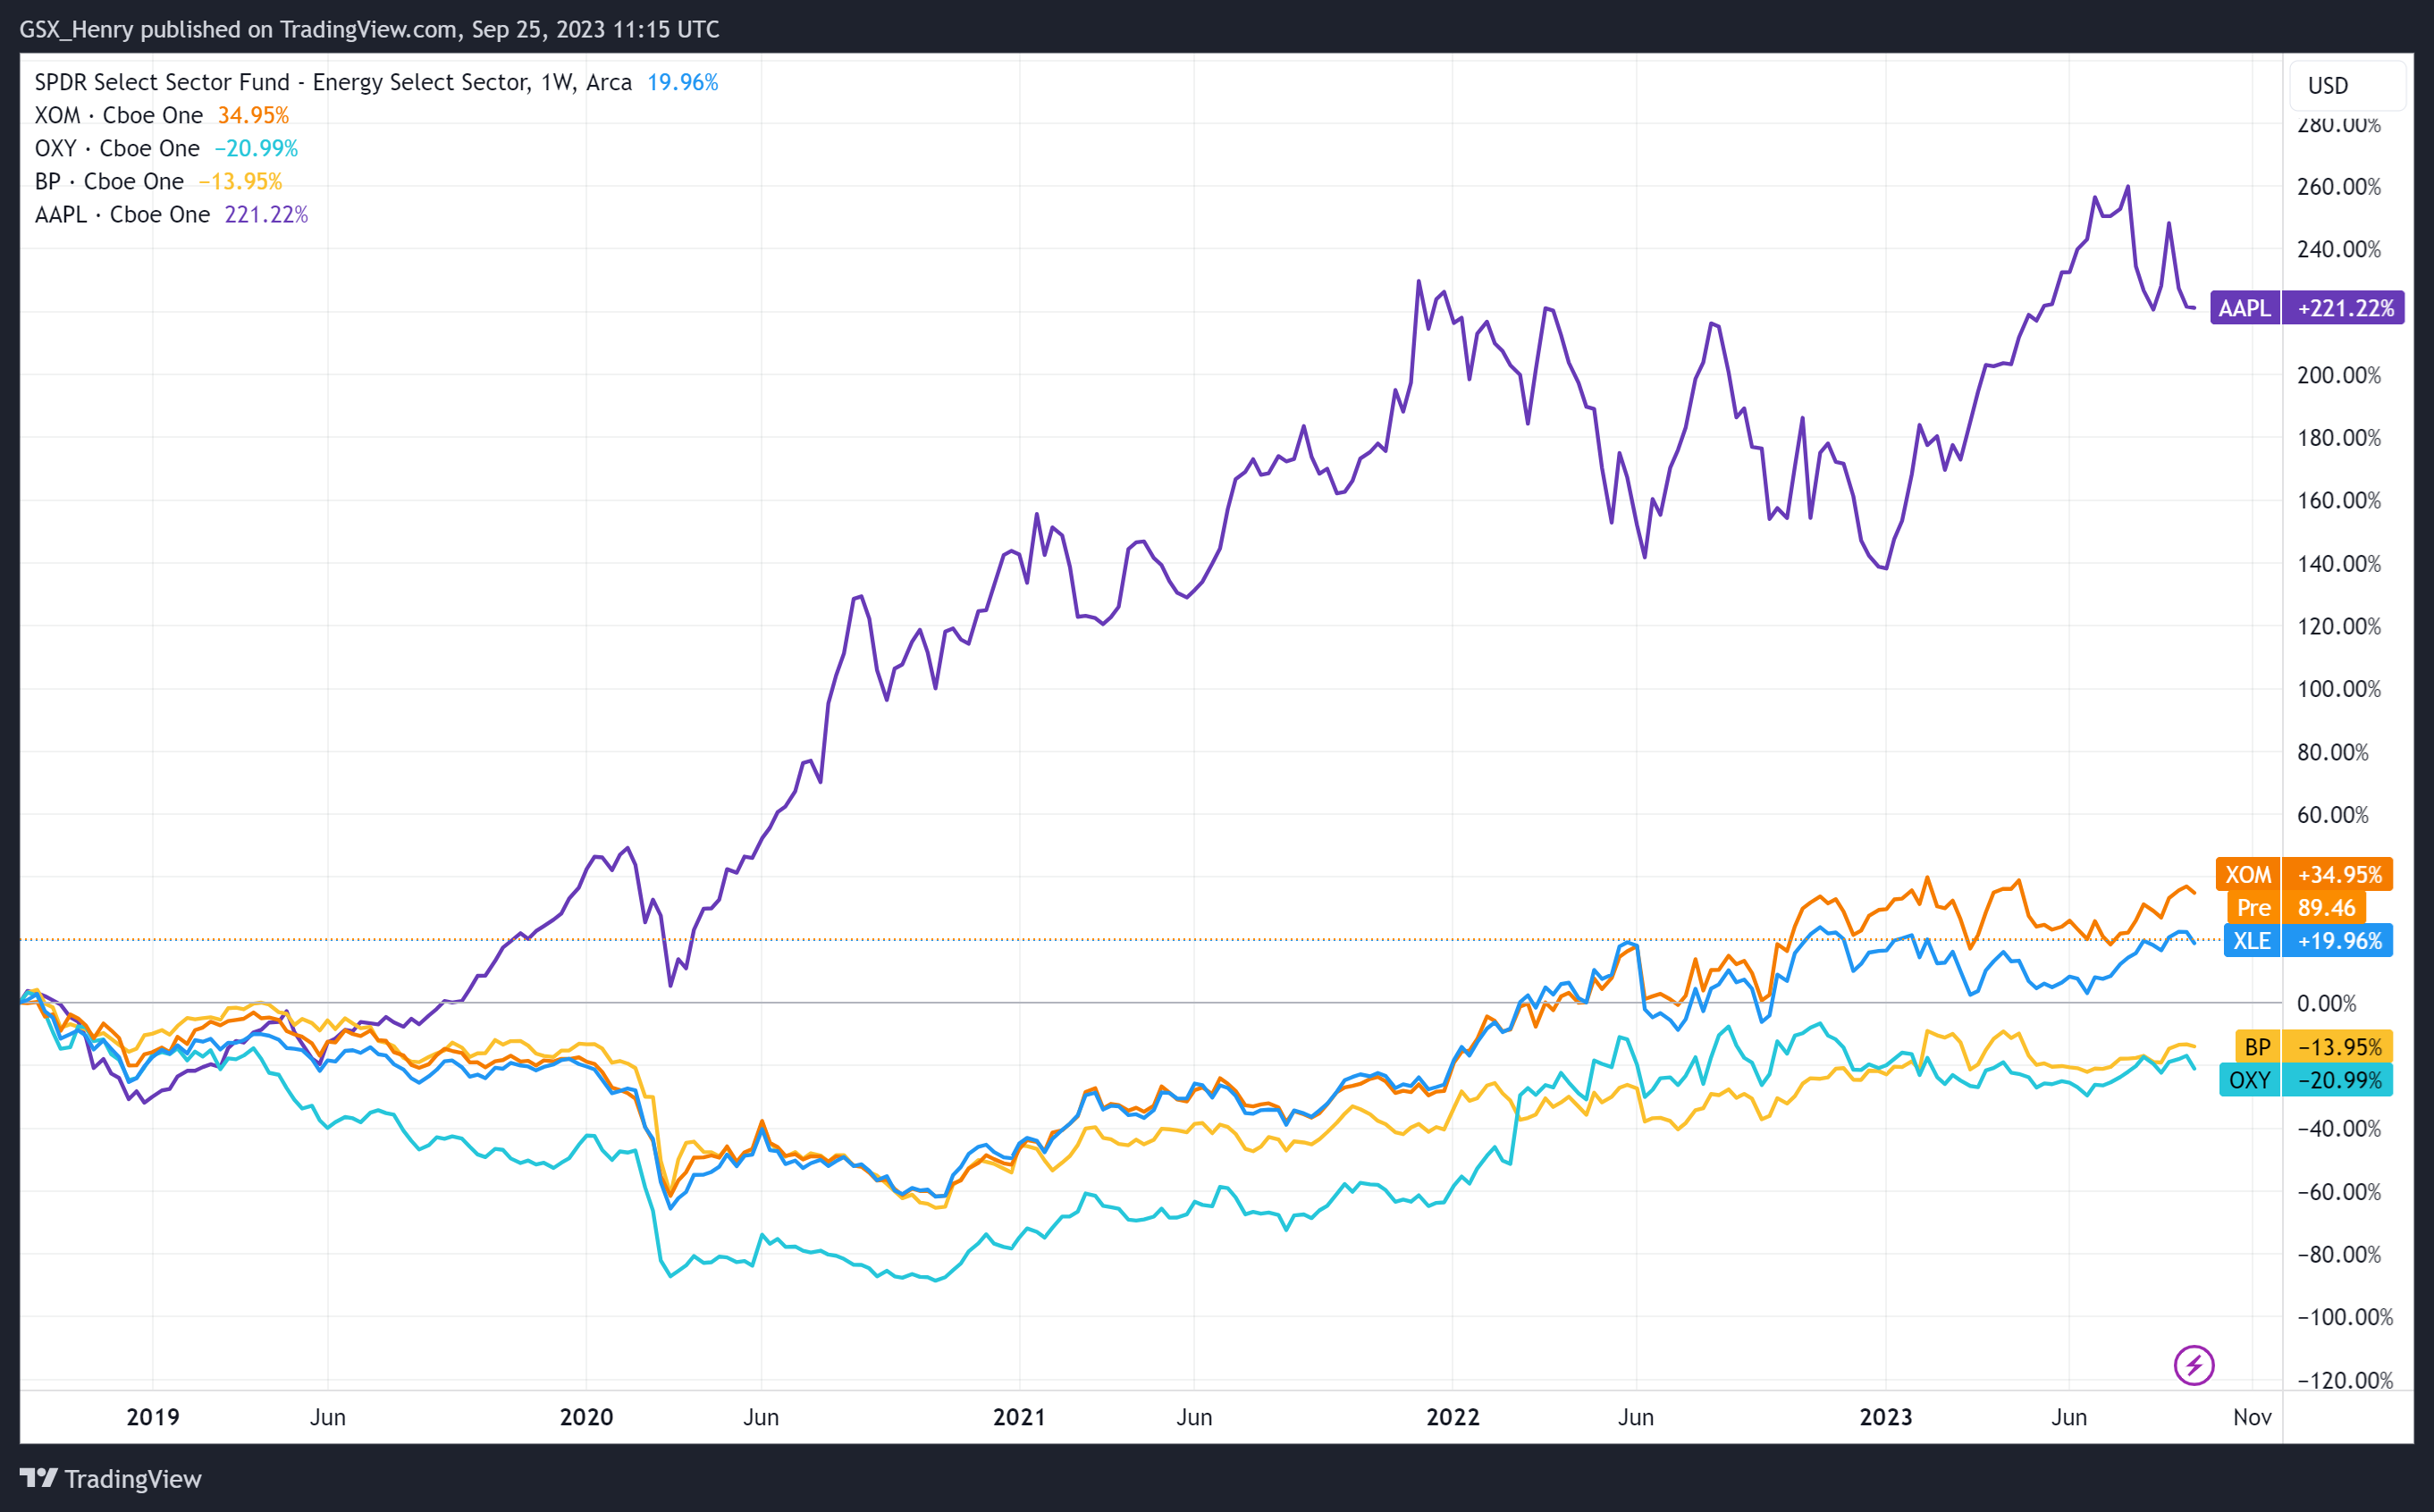Image resolution: width=2434 pixels, height=1512 pixels.
Task: Click the purple lightning bolt icon
Action: 2193,1365
